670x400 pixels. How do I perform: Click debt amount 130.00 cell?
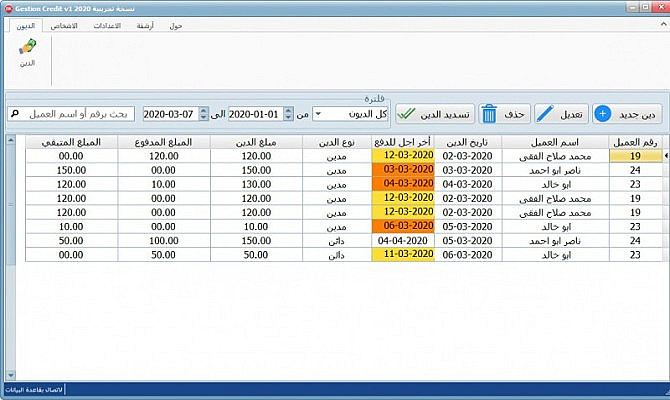point(256,184)
